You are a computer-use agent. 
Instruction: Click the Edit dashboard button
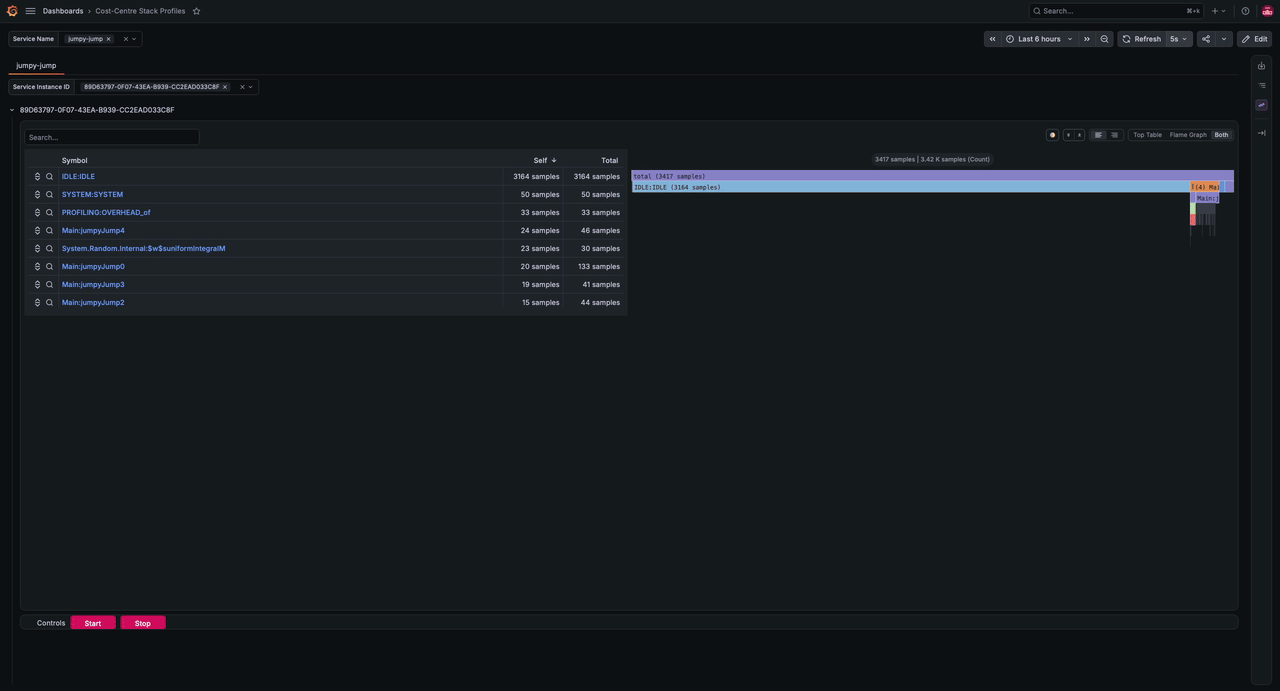click(x=1255, y=39)
